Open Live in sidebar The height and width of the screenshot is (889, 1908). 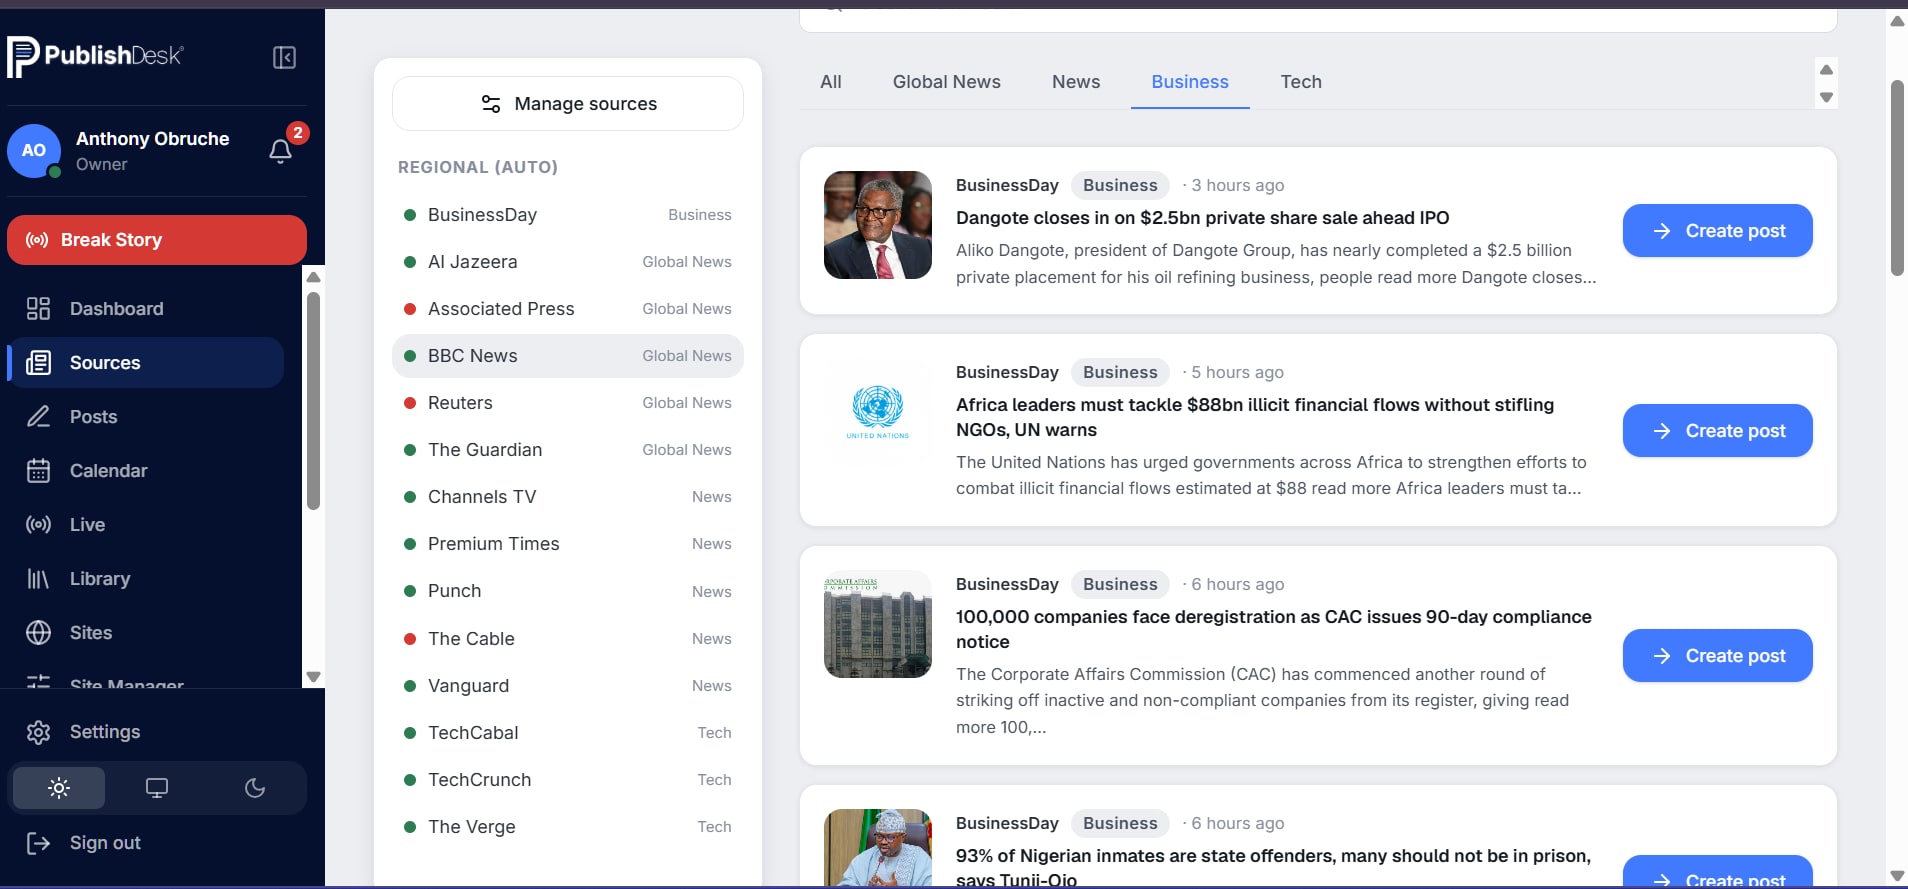tap(146, 525)
